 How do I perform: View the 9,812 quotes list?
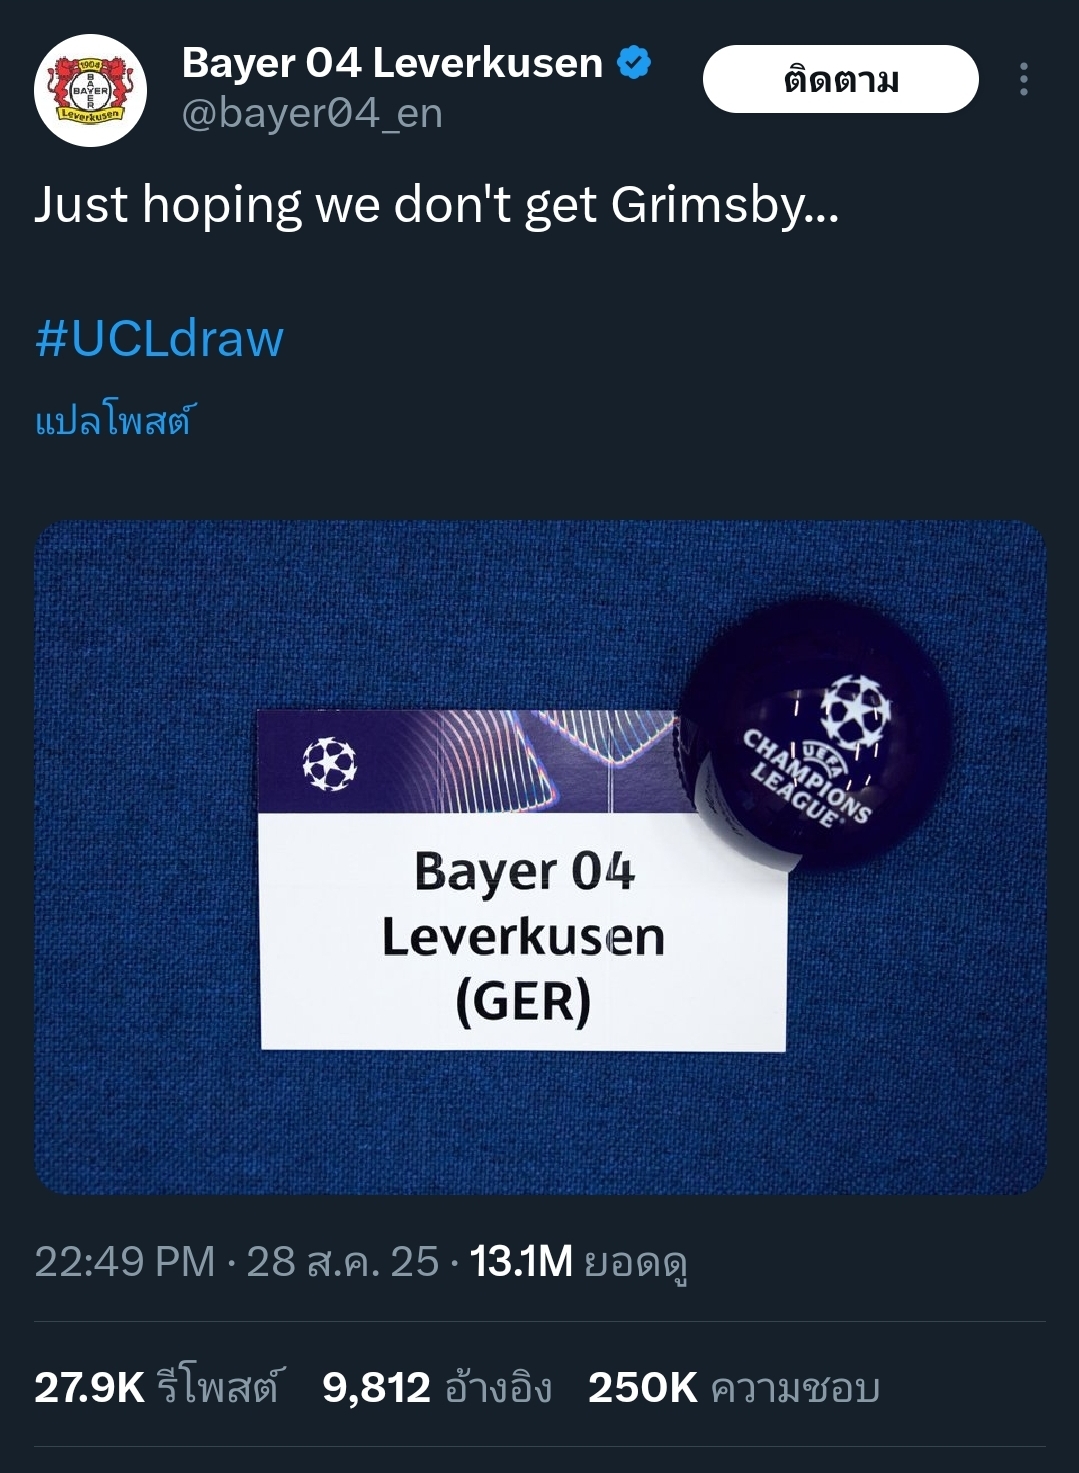(437, 1387)
